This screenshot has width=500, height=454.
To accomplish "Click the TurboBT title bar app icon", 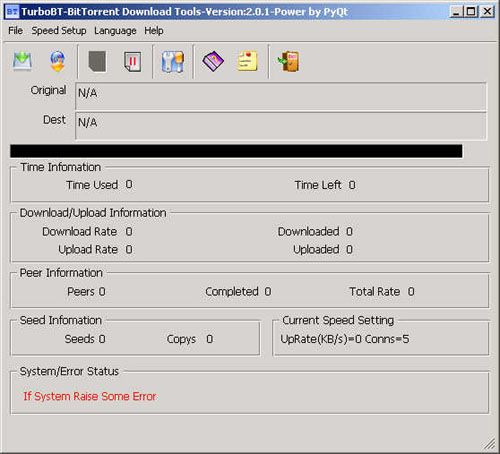I will tap(12, 12).
